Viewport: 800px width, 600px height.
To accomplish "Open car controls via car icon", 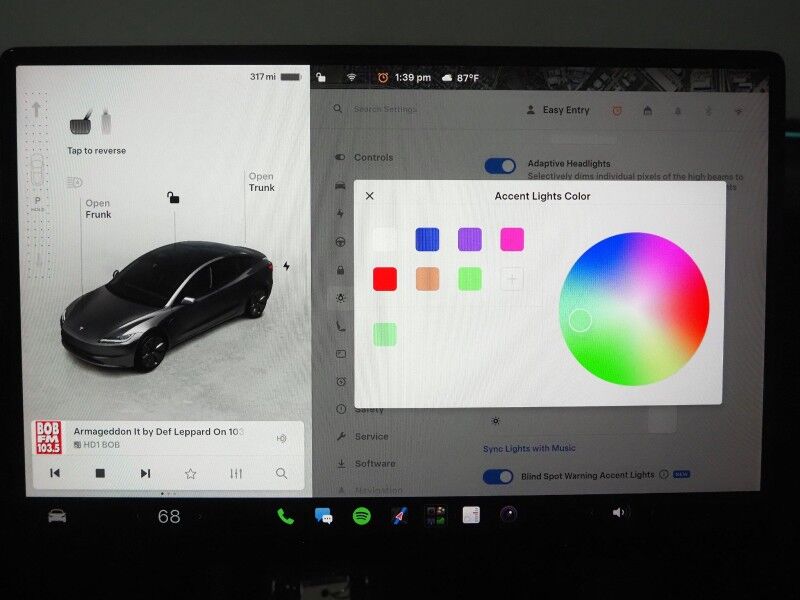I will click(x=57, y=516).
